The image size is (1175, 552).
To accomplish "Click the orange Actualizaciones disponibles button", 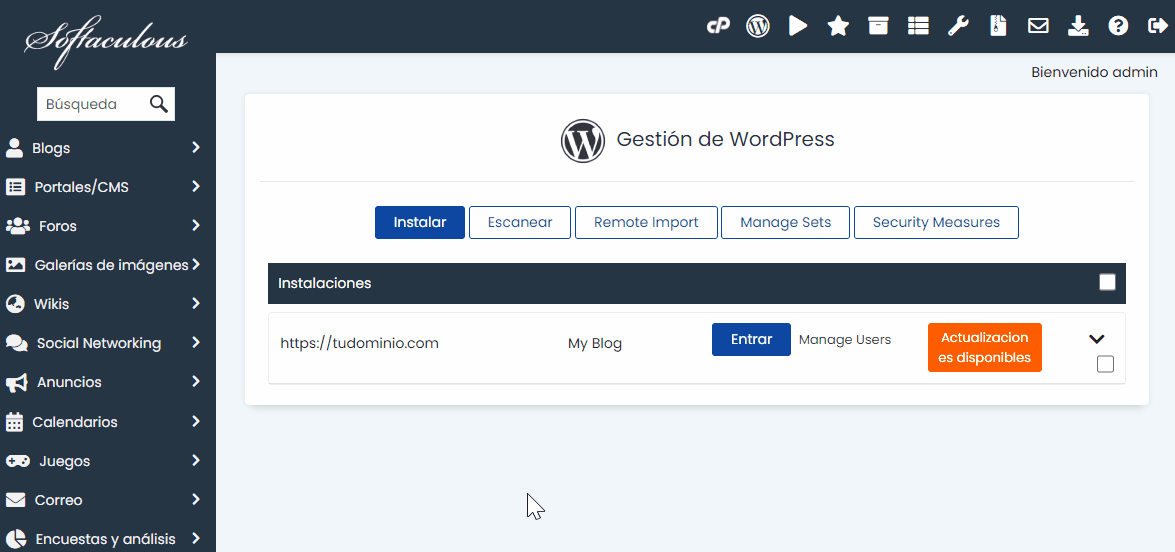I will (985, 348).
